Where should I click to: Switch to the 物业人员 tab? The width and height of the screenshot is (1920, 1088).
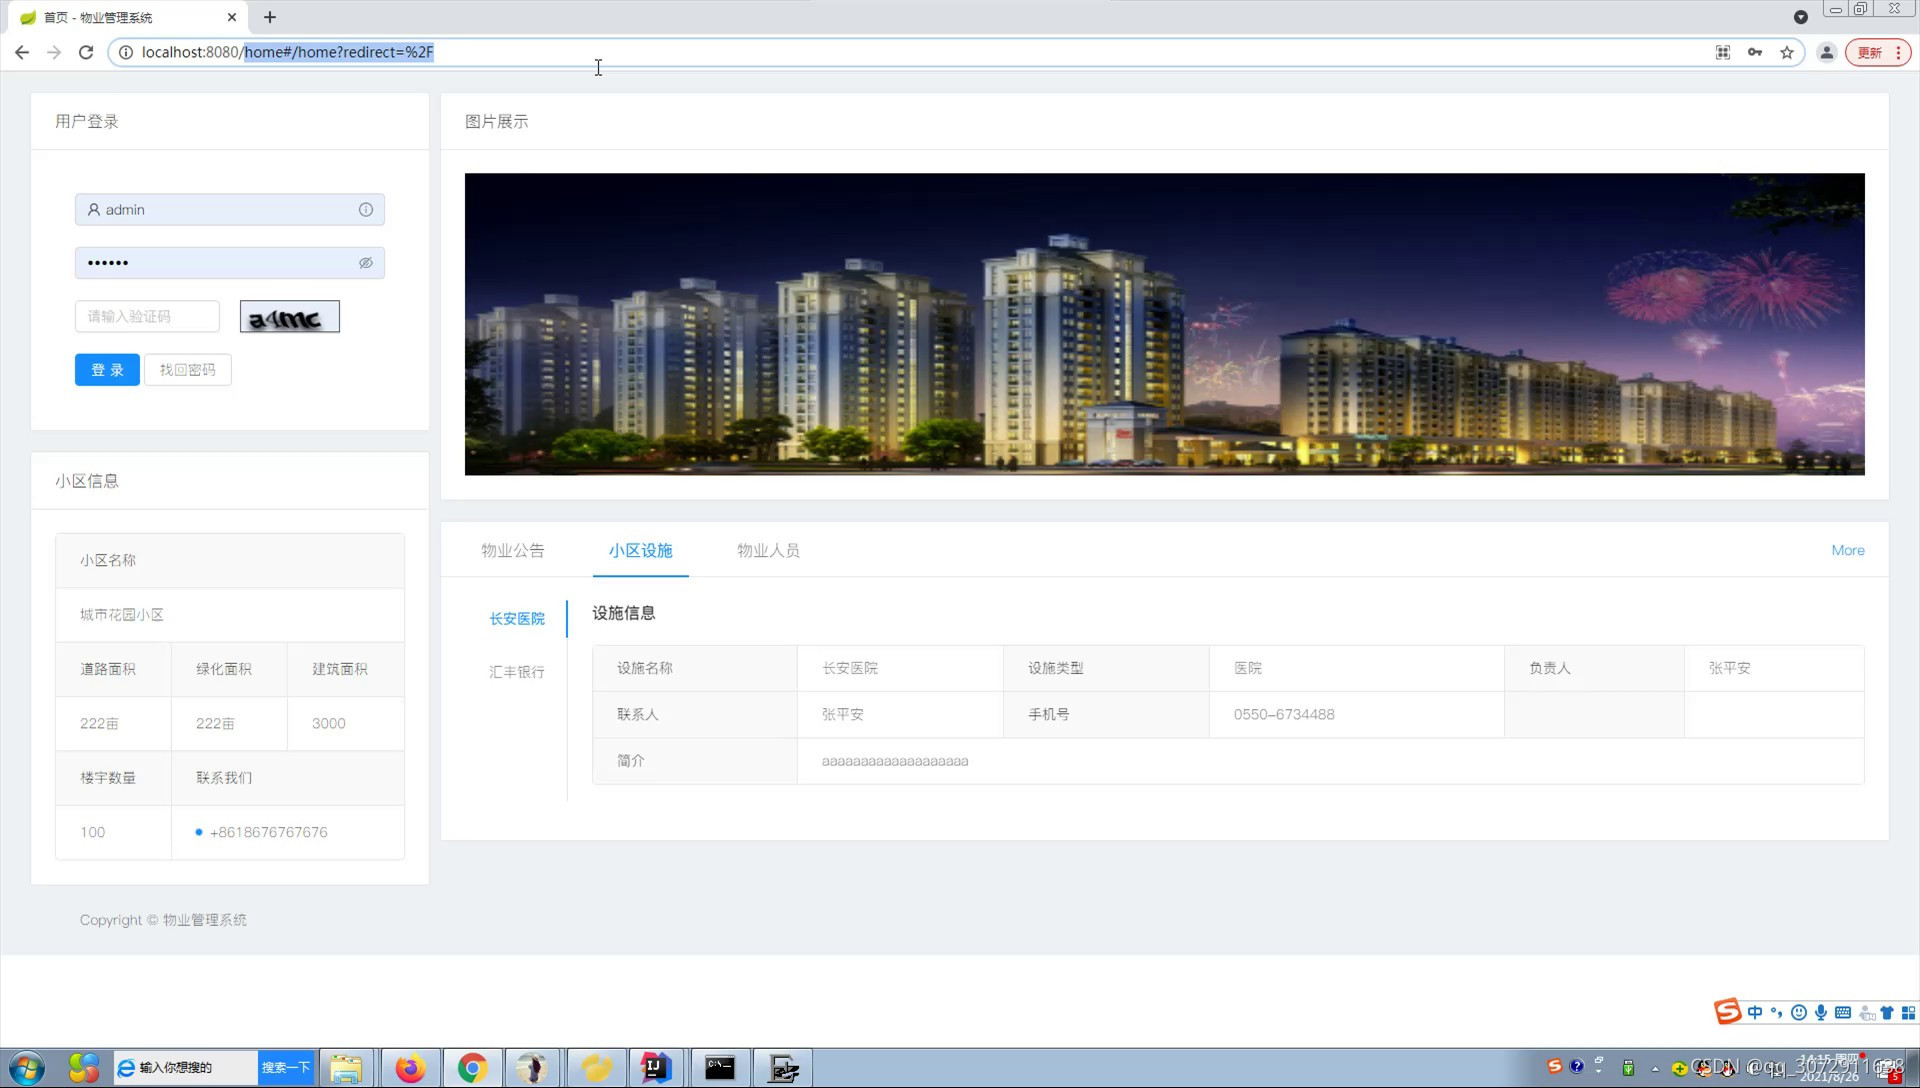(x=768, y=550)
